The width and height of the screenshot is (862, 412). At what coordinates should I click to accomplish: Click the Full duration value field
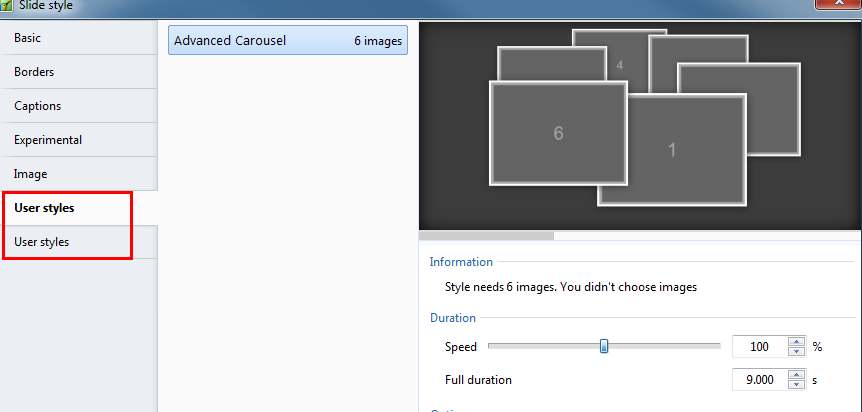[760, 380]
